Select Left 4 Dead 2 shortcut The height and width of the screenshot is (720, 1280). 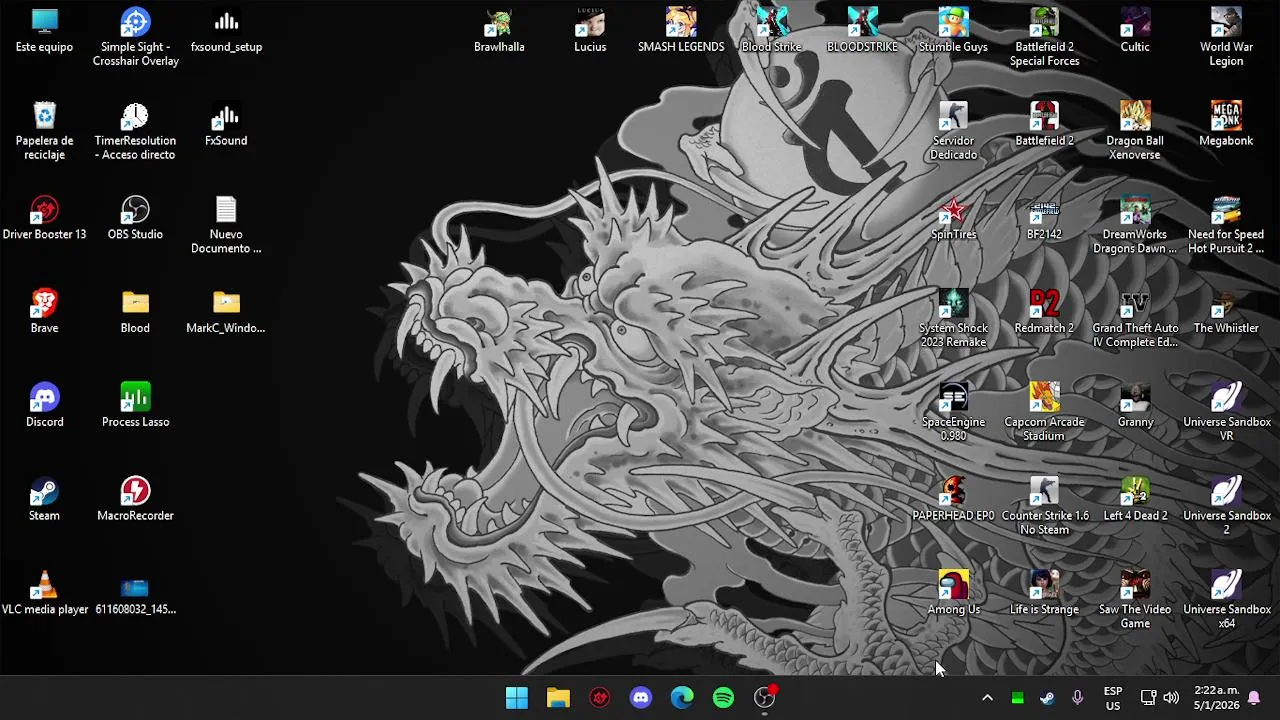(1135, 500)
